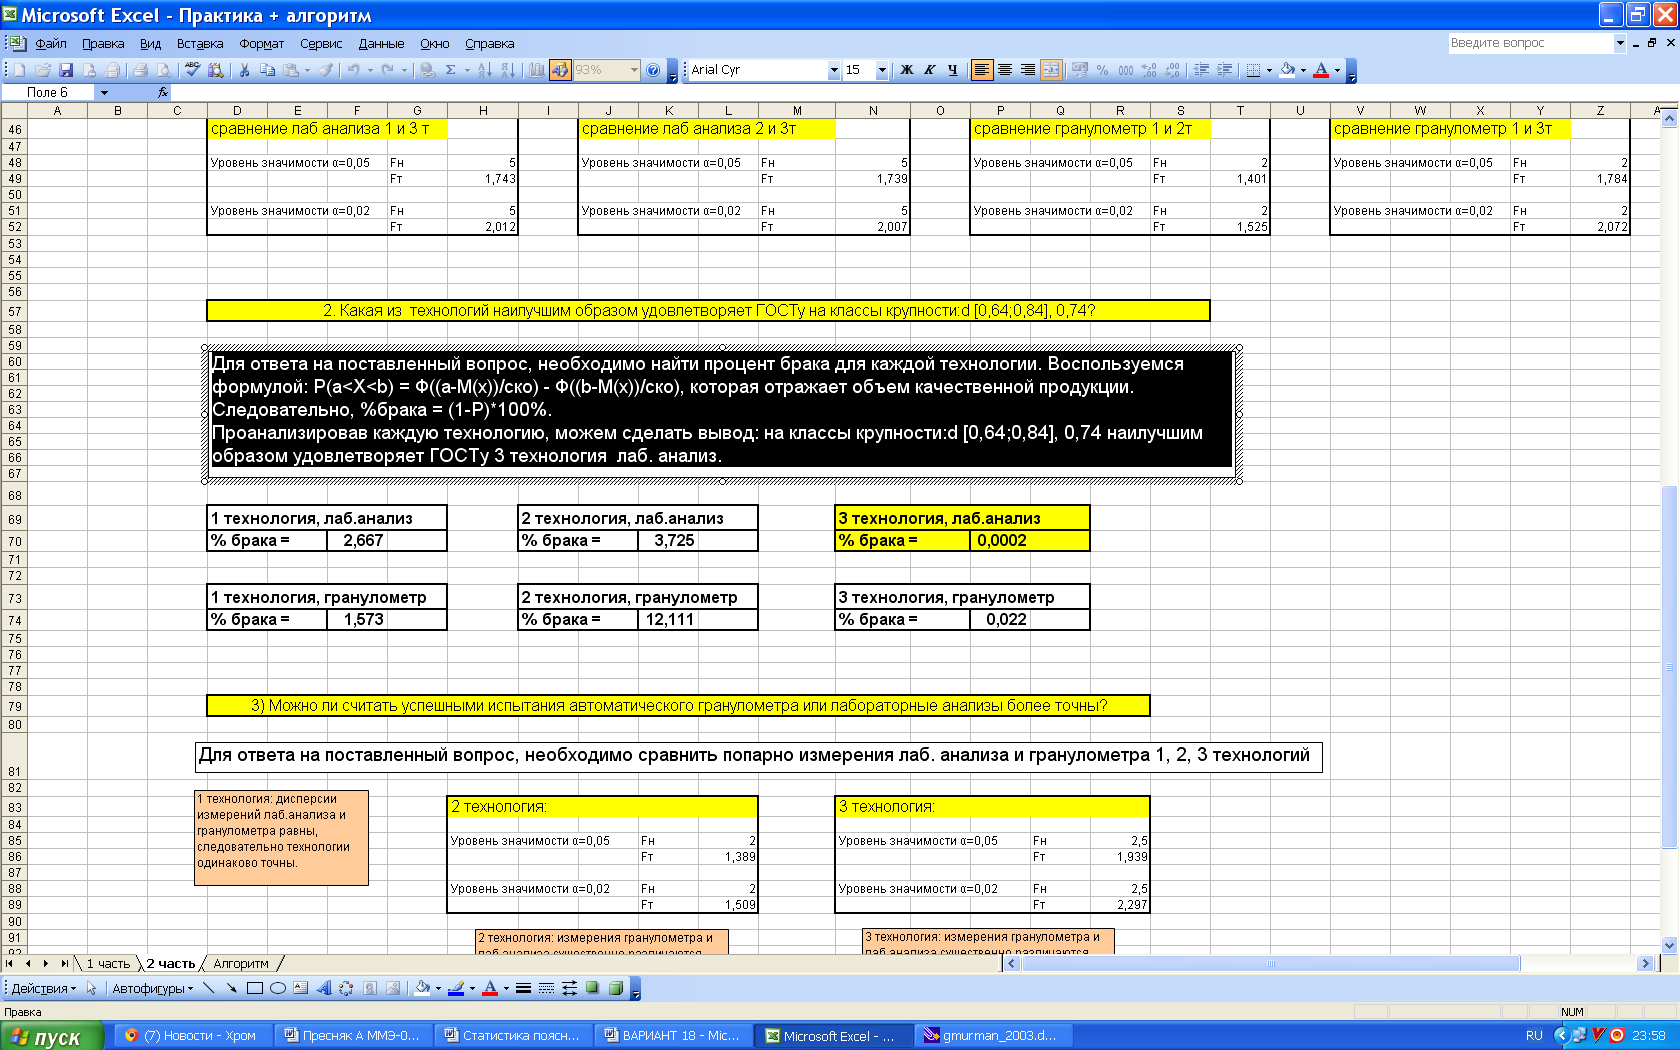Click line color brush in drawing toolbar
This screenshot has width=1680, height=1050.
456,988
